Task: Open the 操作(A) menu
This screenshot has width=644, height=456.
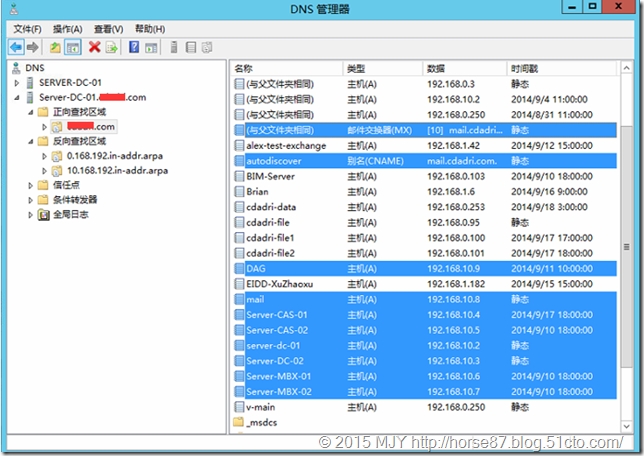Action: click(x=68, y=29)
